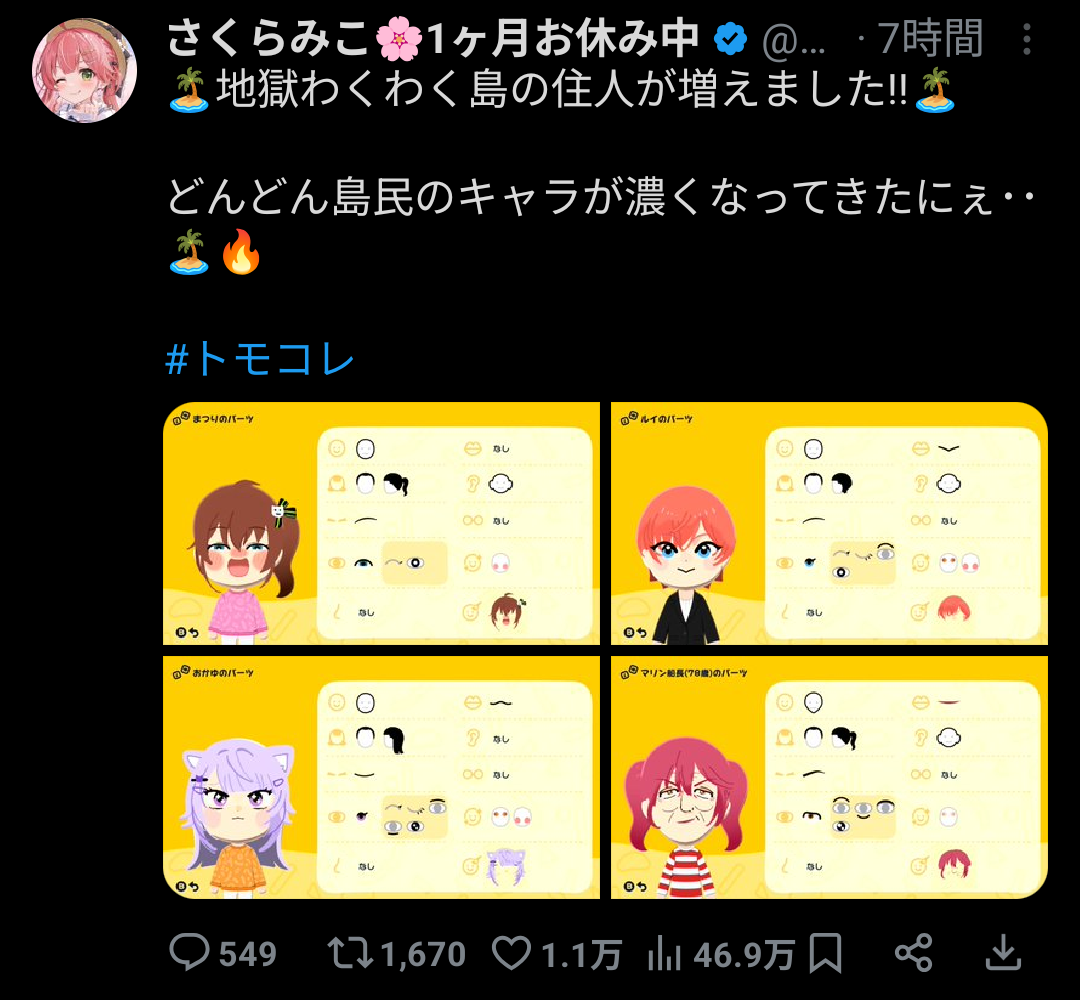Open the reply comments icon
The image size is (1080, 1000).
click(x=189, y=952)
